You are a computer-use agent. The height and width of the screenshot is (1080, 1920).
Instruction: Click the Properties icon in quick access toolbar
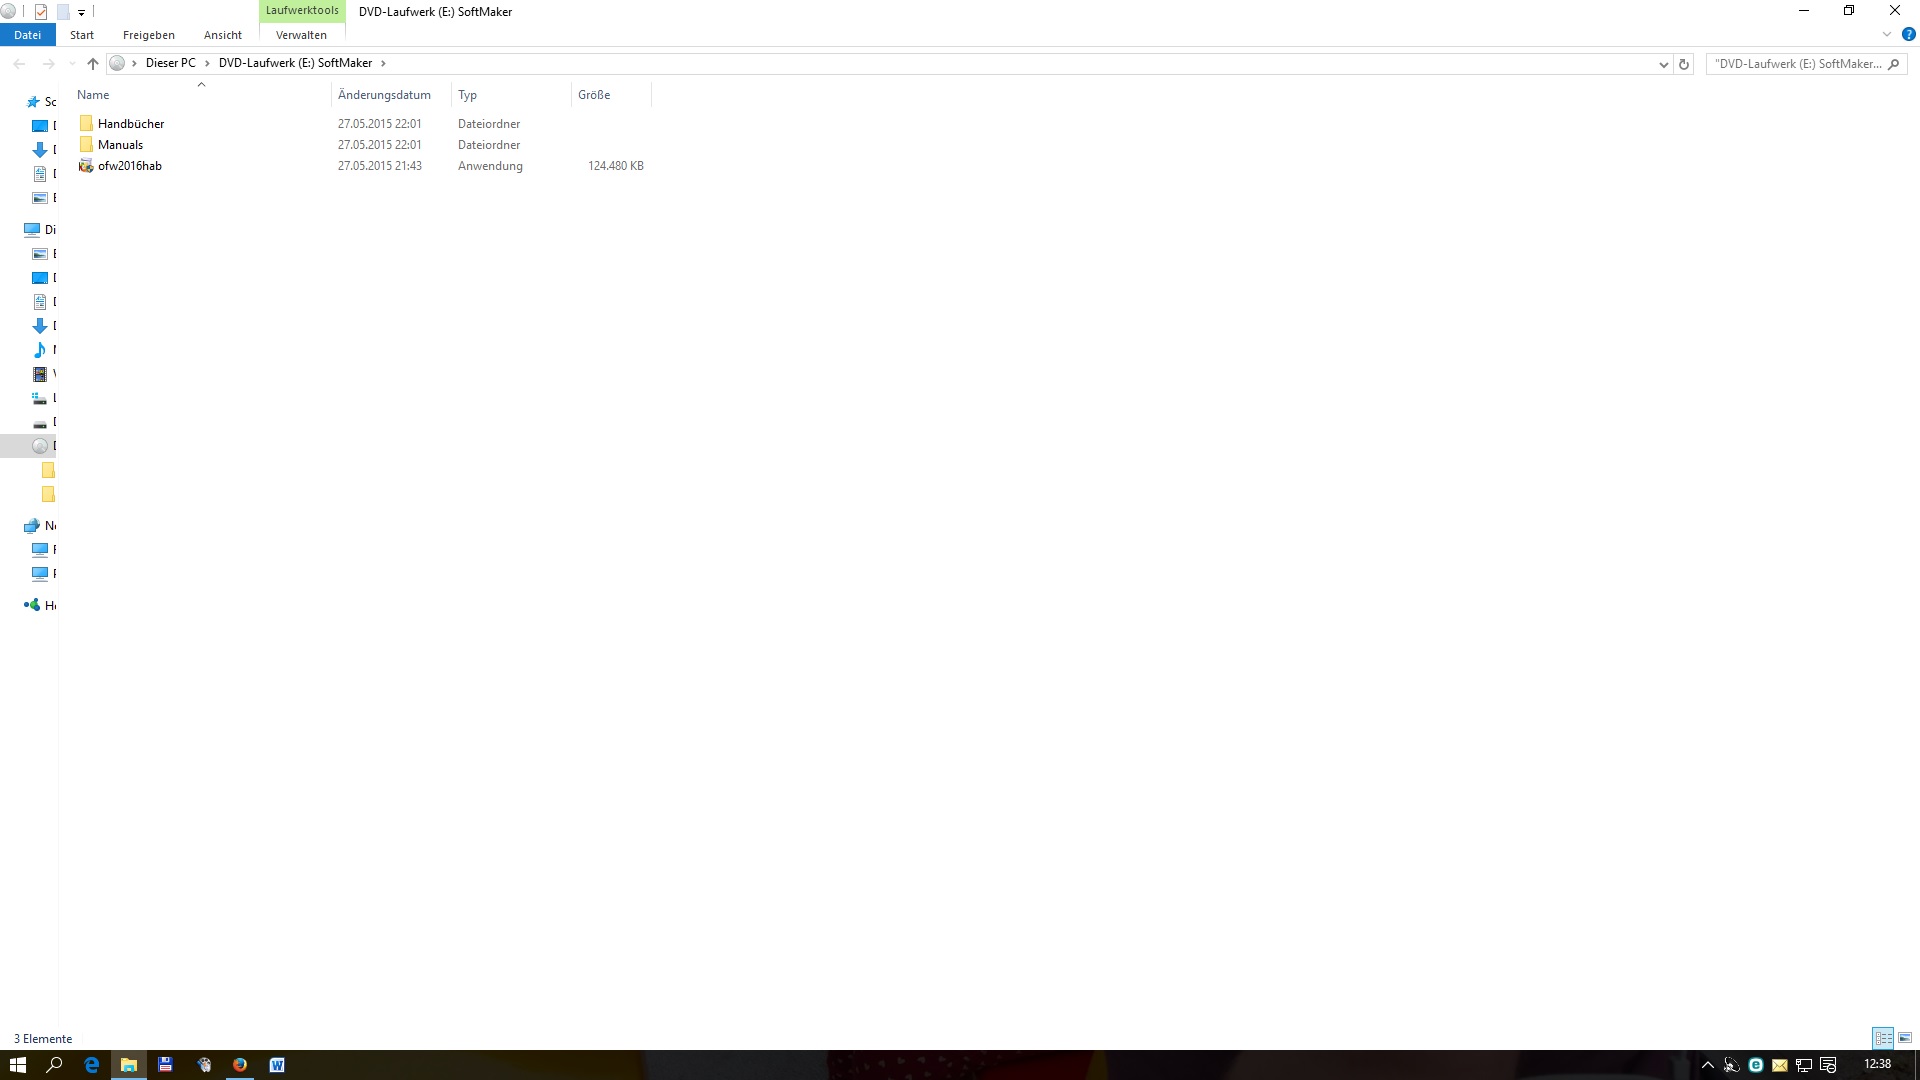[41, 12]
